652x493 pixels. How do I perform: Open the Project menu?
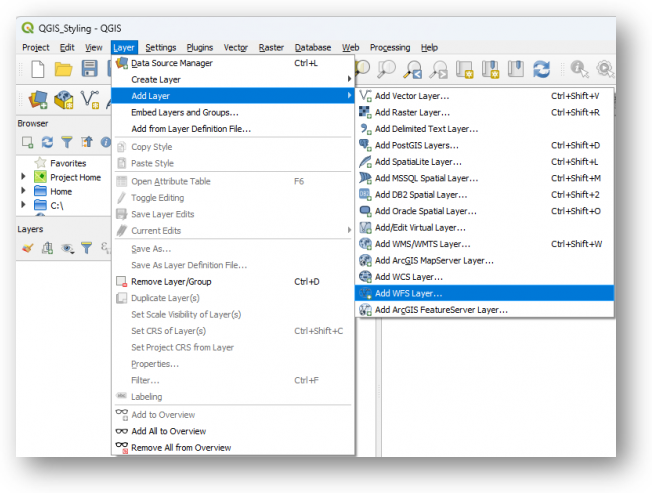[36, 47]
